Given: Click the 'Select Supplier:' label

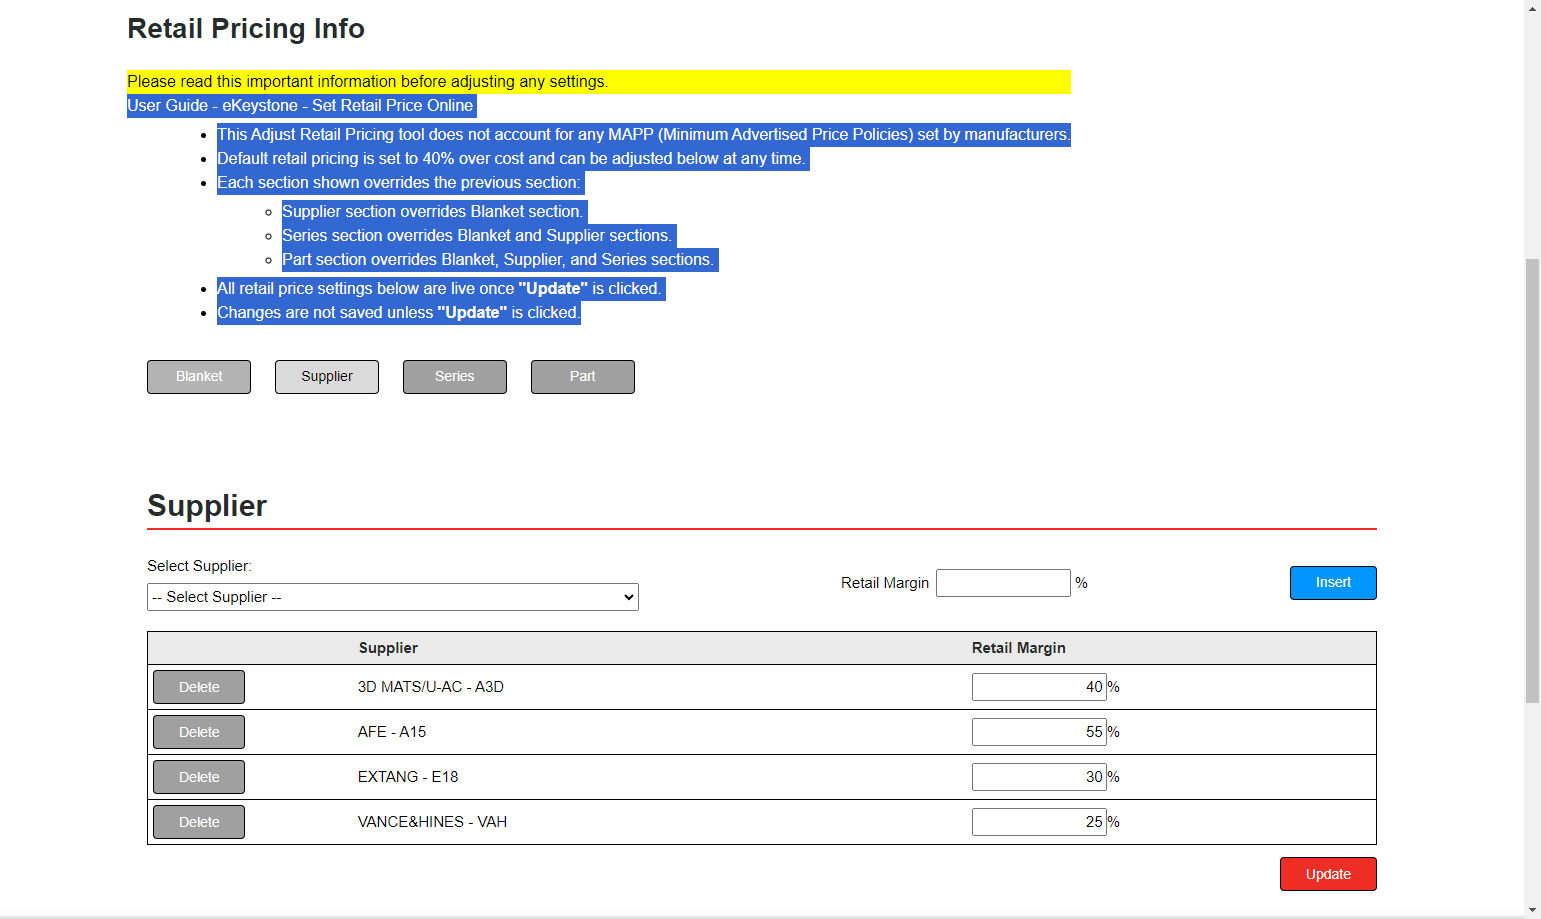Looking at the screenshot, I should 199,566.
